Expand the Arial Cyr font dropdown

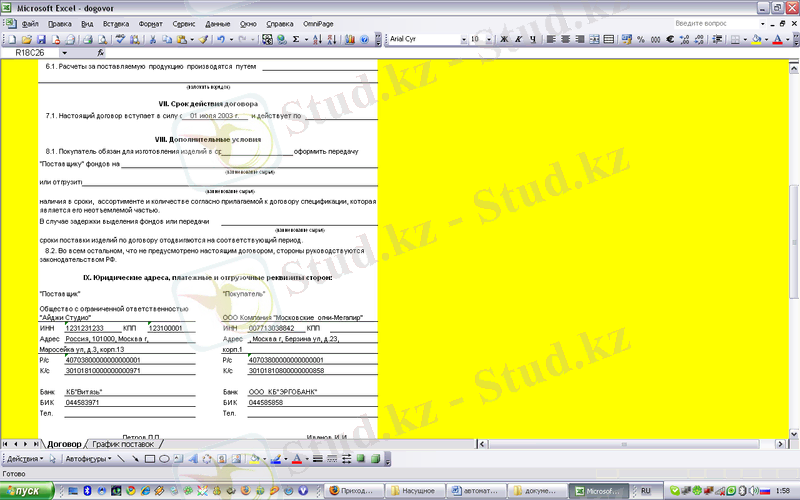pyautogui.click(x=462, y=39)
